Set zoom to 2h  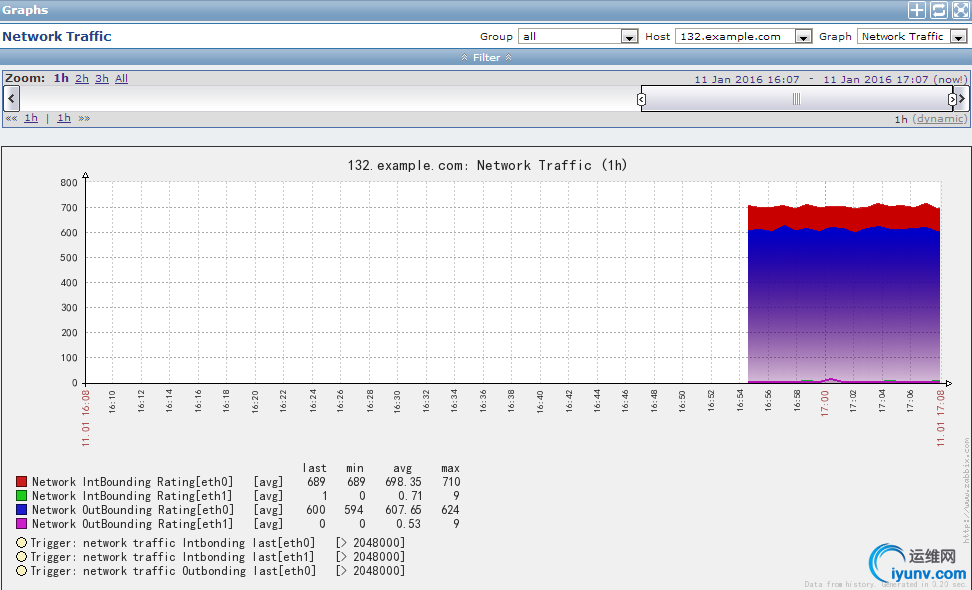click(82, 78)
